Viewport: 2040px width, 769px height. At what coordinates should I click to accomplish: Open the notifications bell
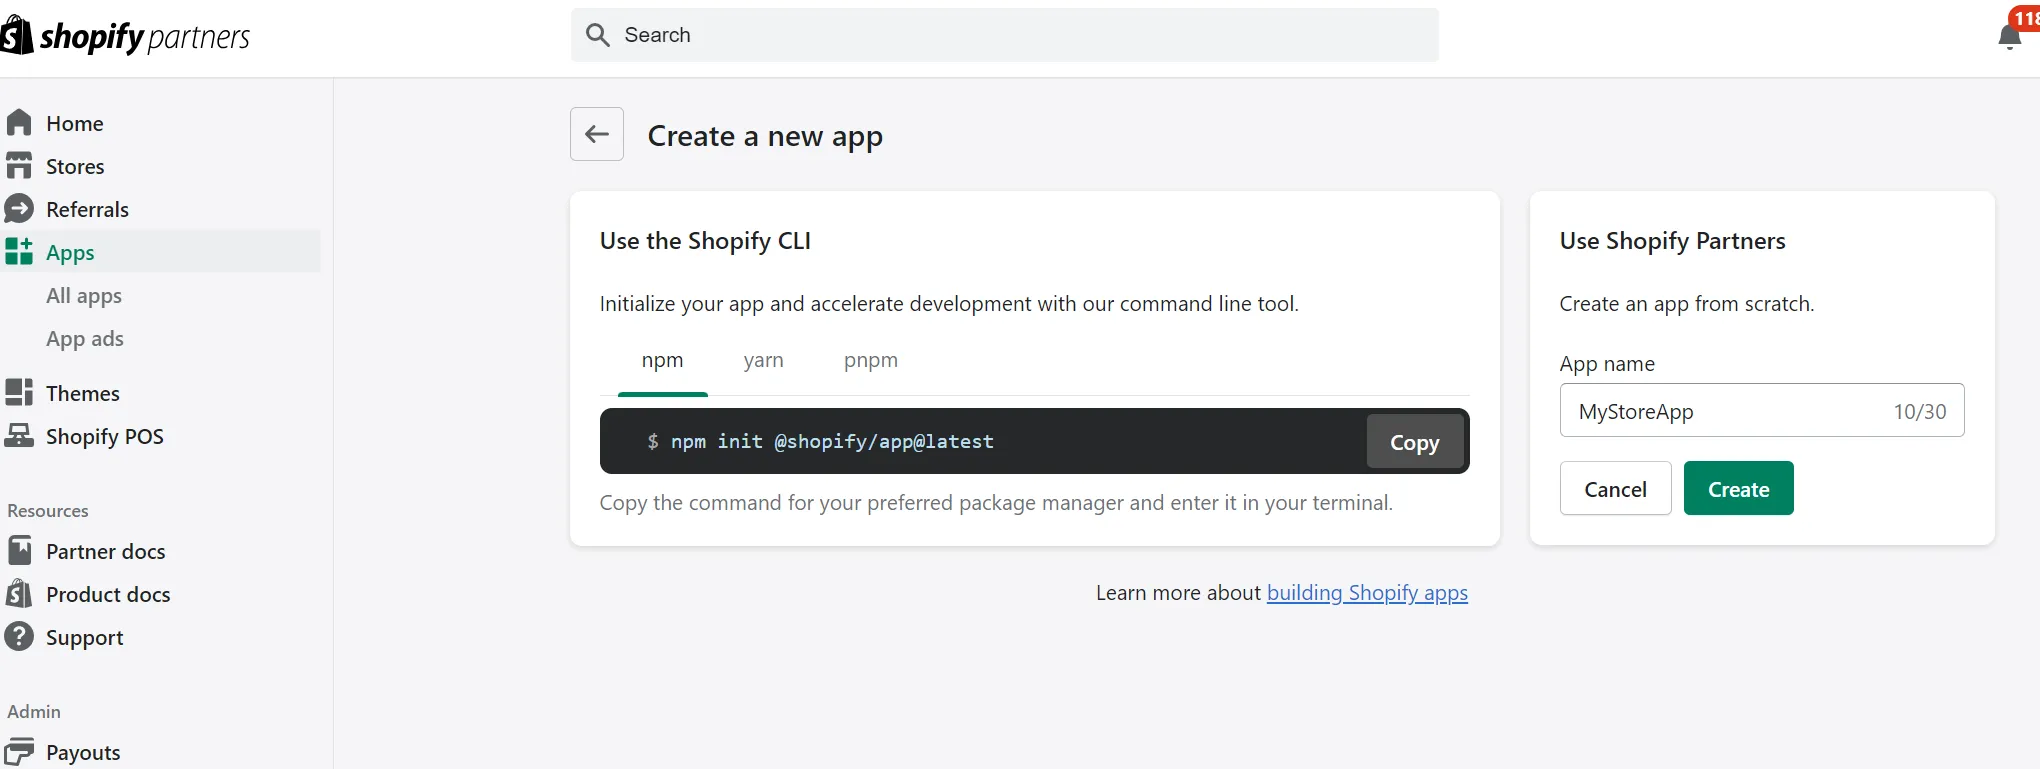coord(2009,37)
